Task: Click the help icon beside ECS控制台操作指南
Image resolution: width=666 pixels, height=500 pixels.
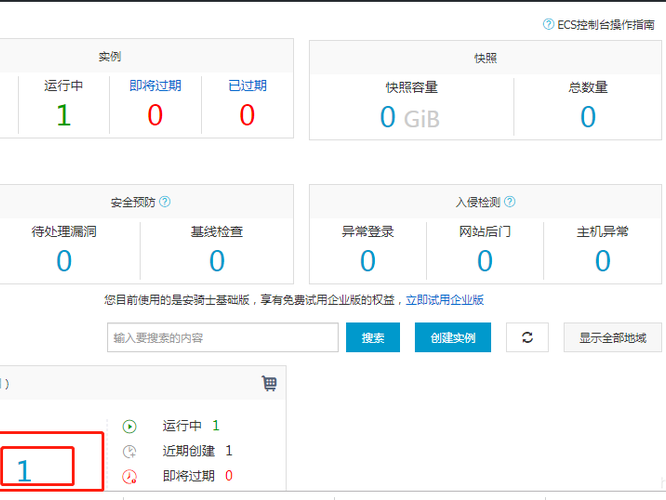Action: 548,24
